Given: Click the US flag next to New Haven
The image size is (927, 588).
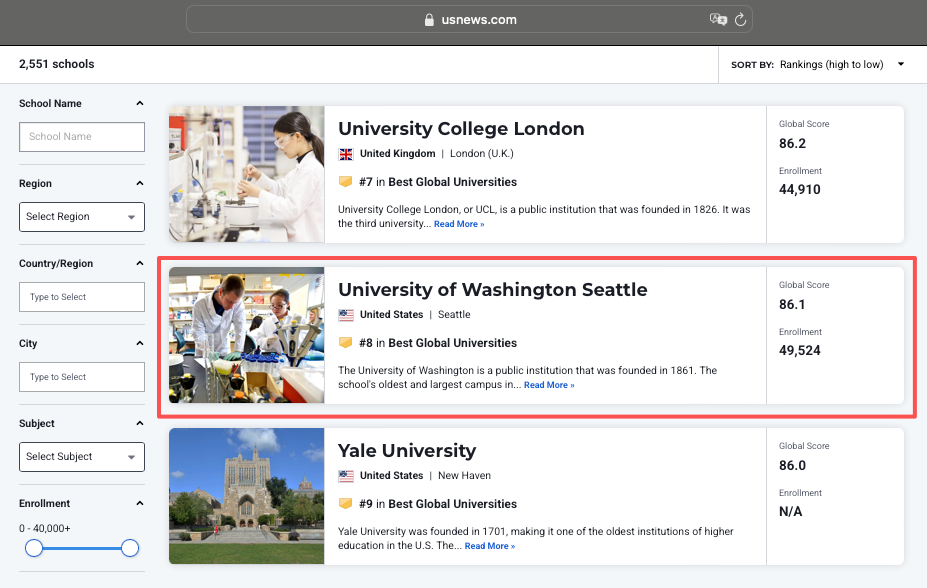Looking at the screenshot, I should [346, 476].
